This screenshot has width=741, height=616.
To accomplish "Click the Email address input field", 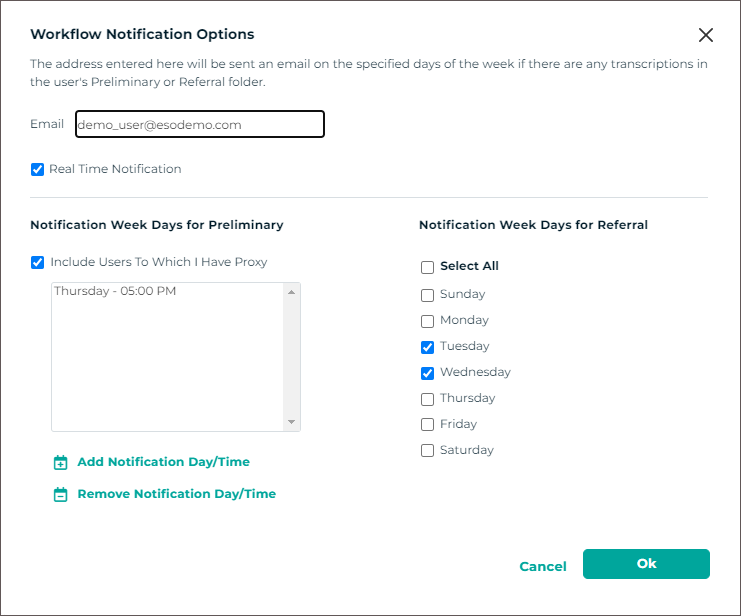I will [x=199, y=125].
